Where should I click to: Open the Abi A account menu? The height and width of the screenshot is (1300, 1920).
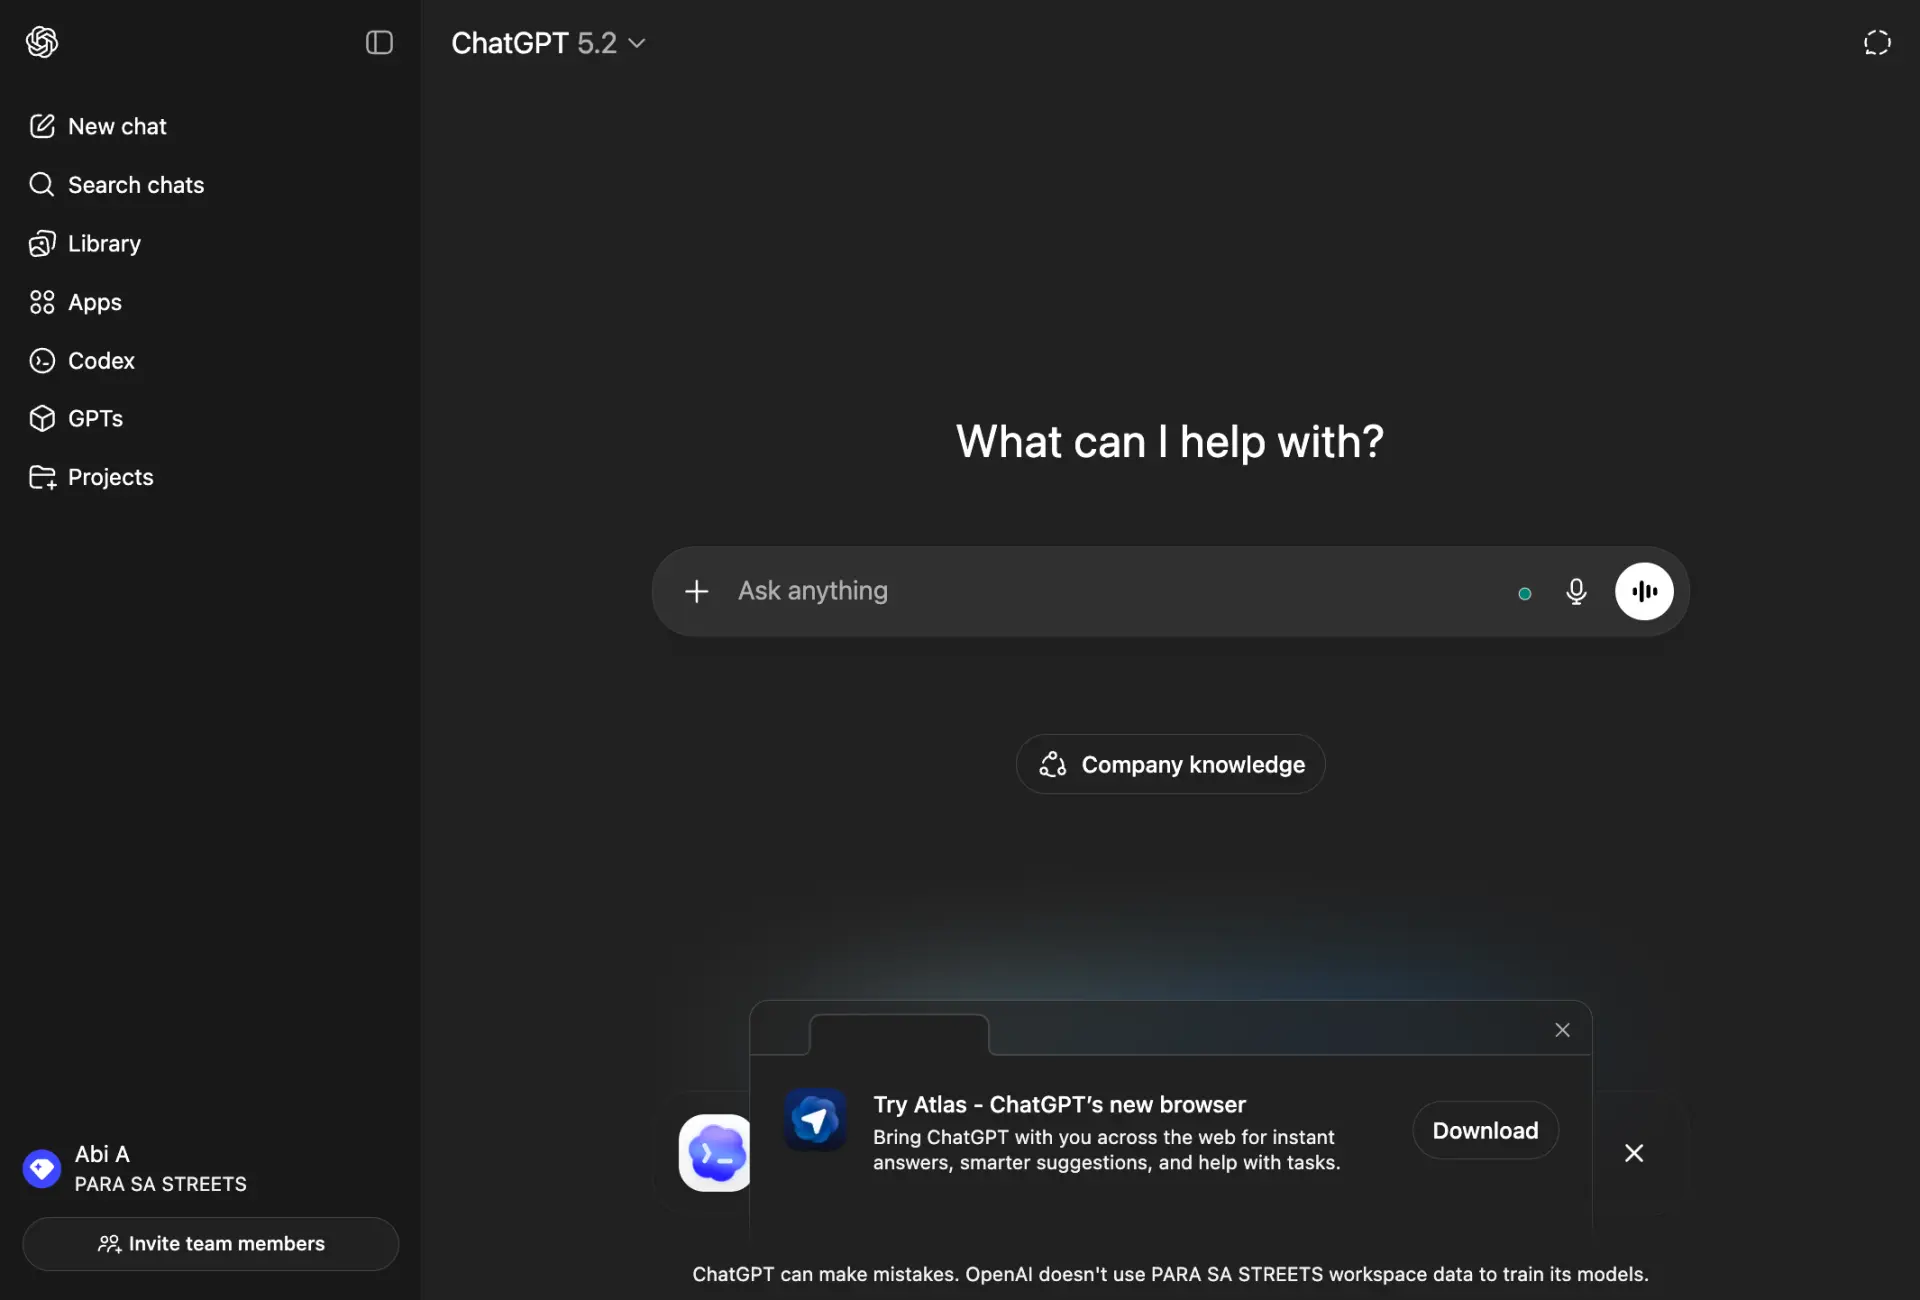[x=210, y=1168]
